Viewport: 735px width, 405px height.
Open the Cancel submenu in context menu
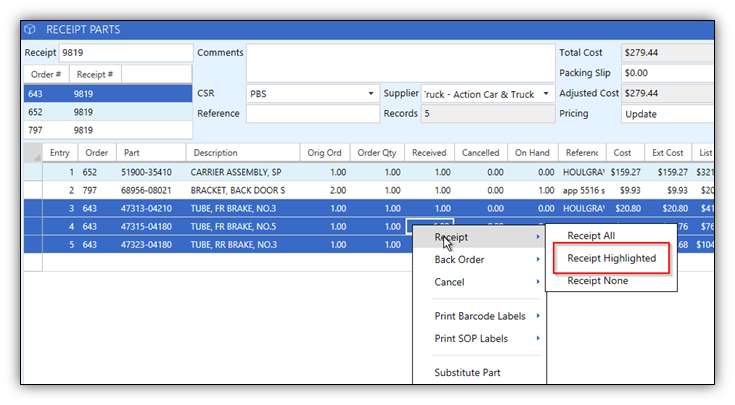480,282
